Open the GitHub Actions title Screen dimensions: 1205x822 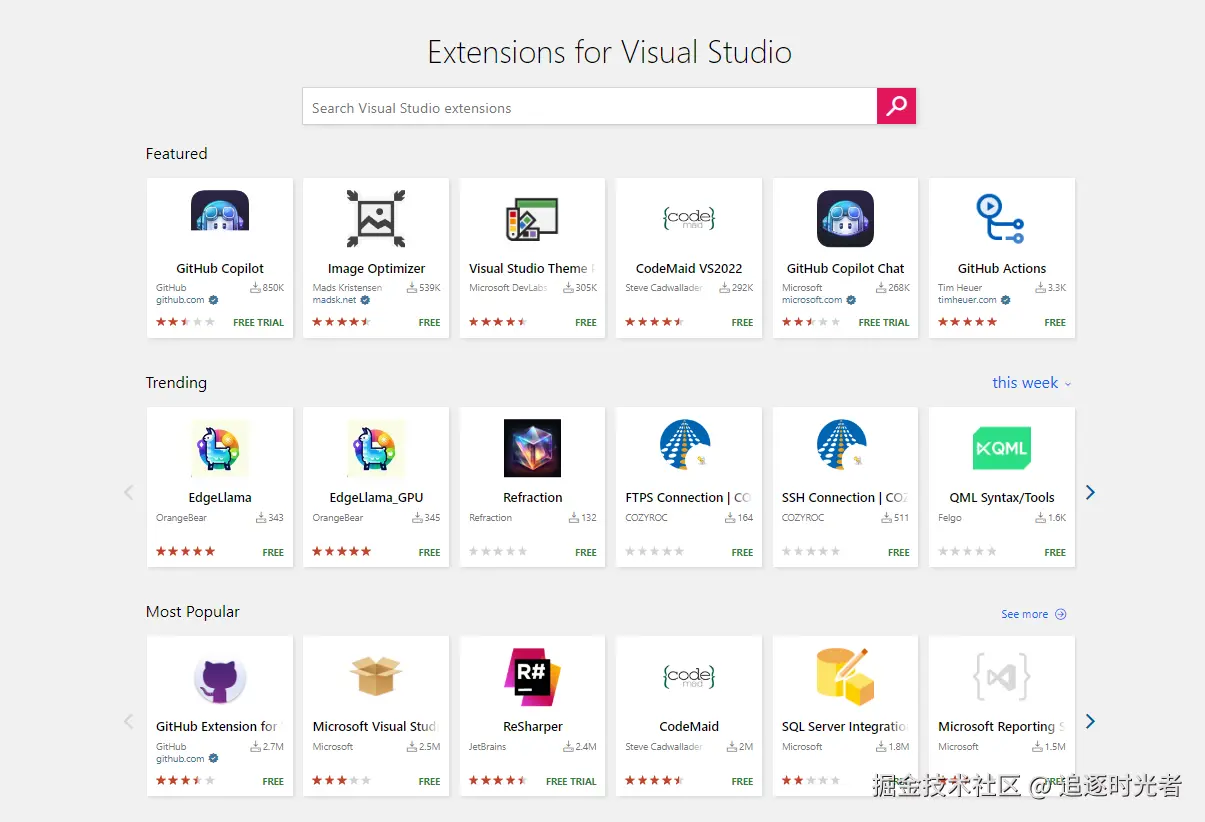(x=1001, y=268)
